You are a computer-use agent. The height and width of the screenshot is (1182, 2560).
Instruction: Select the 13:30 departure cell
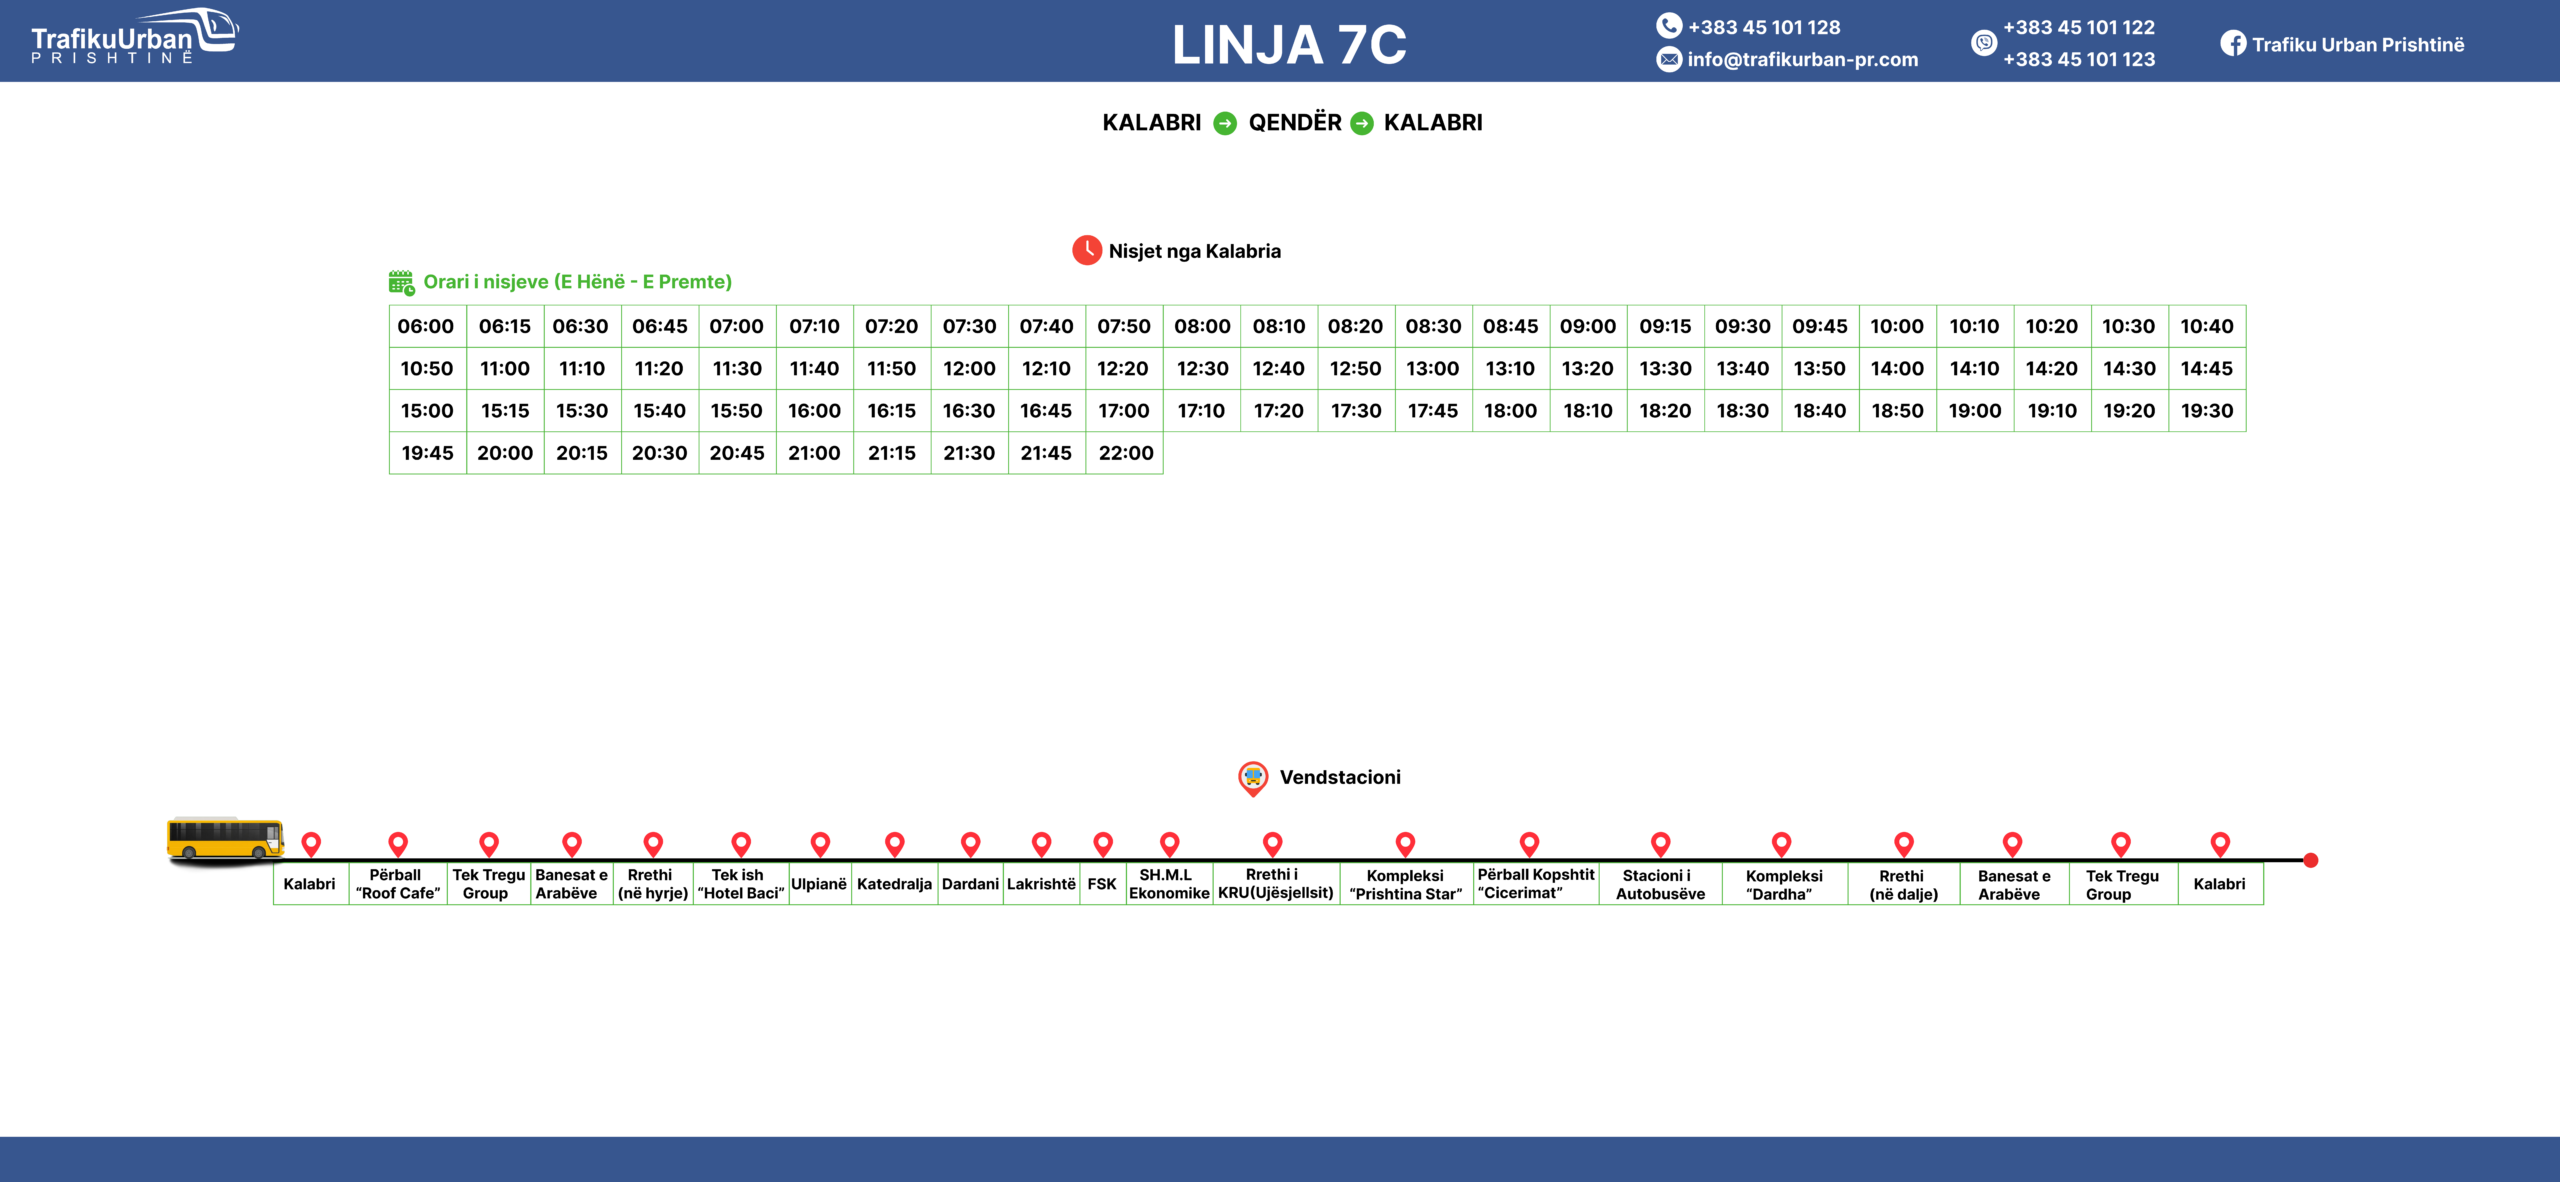pyautogui.click(x=1665, y=368)
